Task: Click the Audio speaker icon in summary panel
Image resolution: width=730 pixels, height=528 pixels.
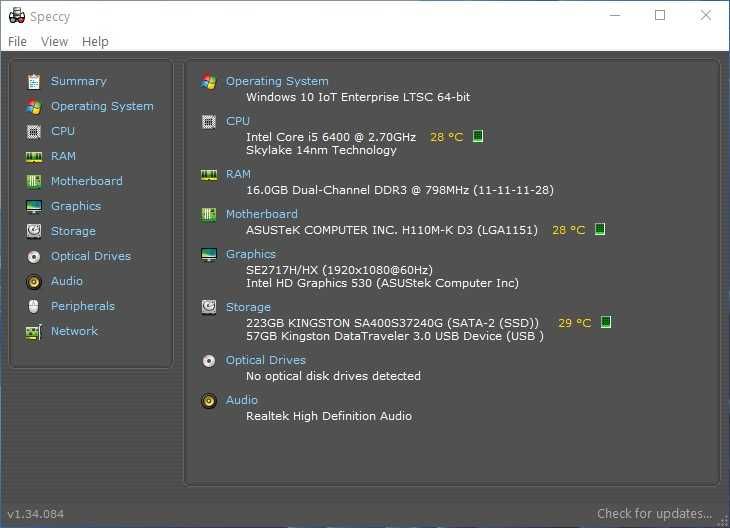Action: (209, 401)
